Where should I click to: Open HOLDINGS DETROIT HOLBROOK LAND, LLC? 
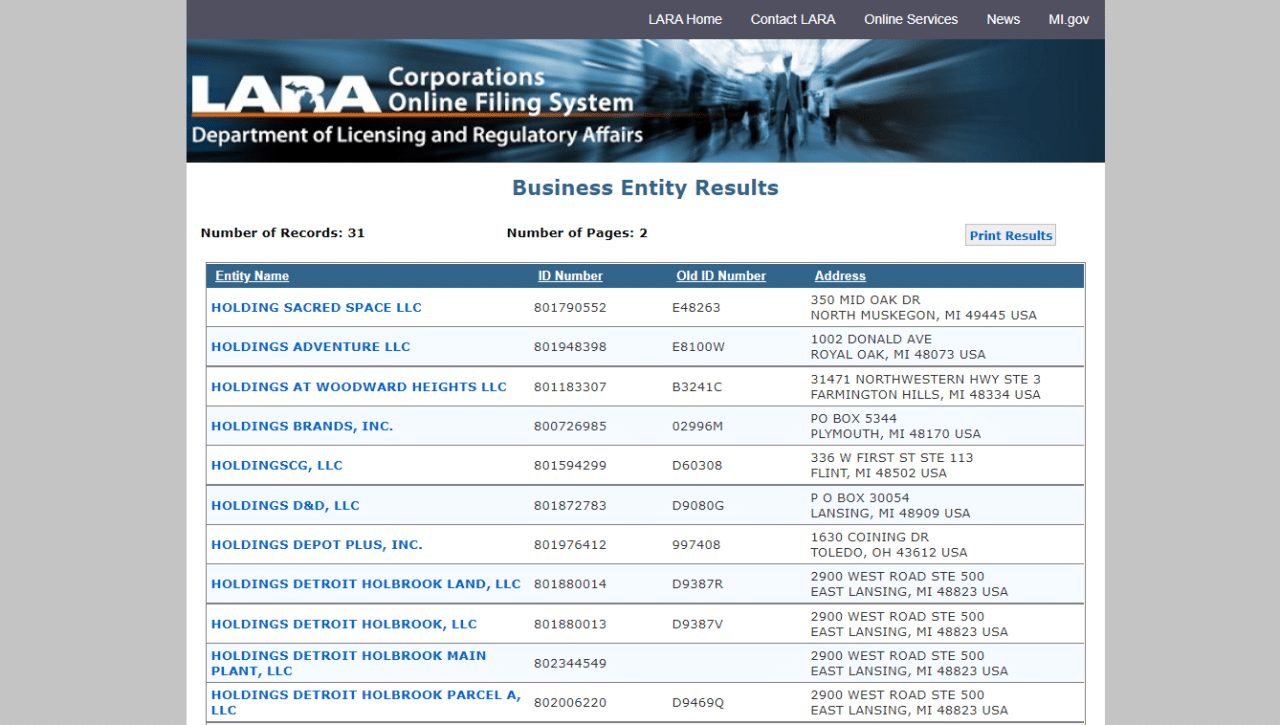pos(366,584)
